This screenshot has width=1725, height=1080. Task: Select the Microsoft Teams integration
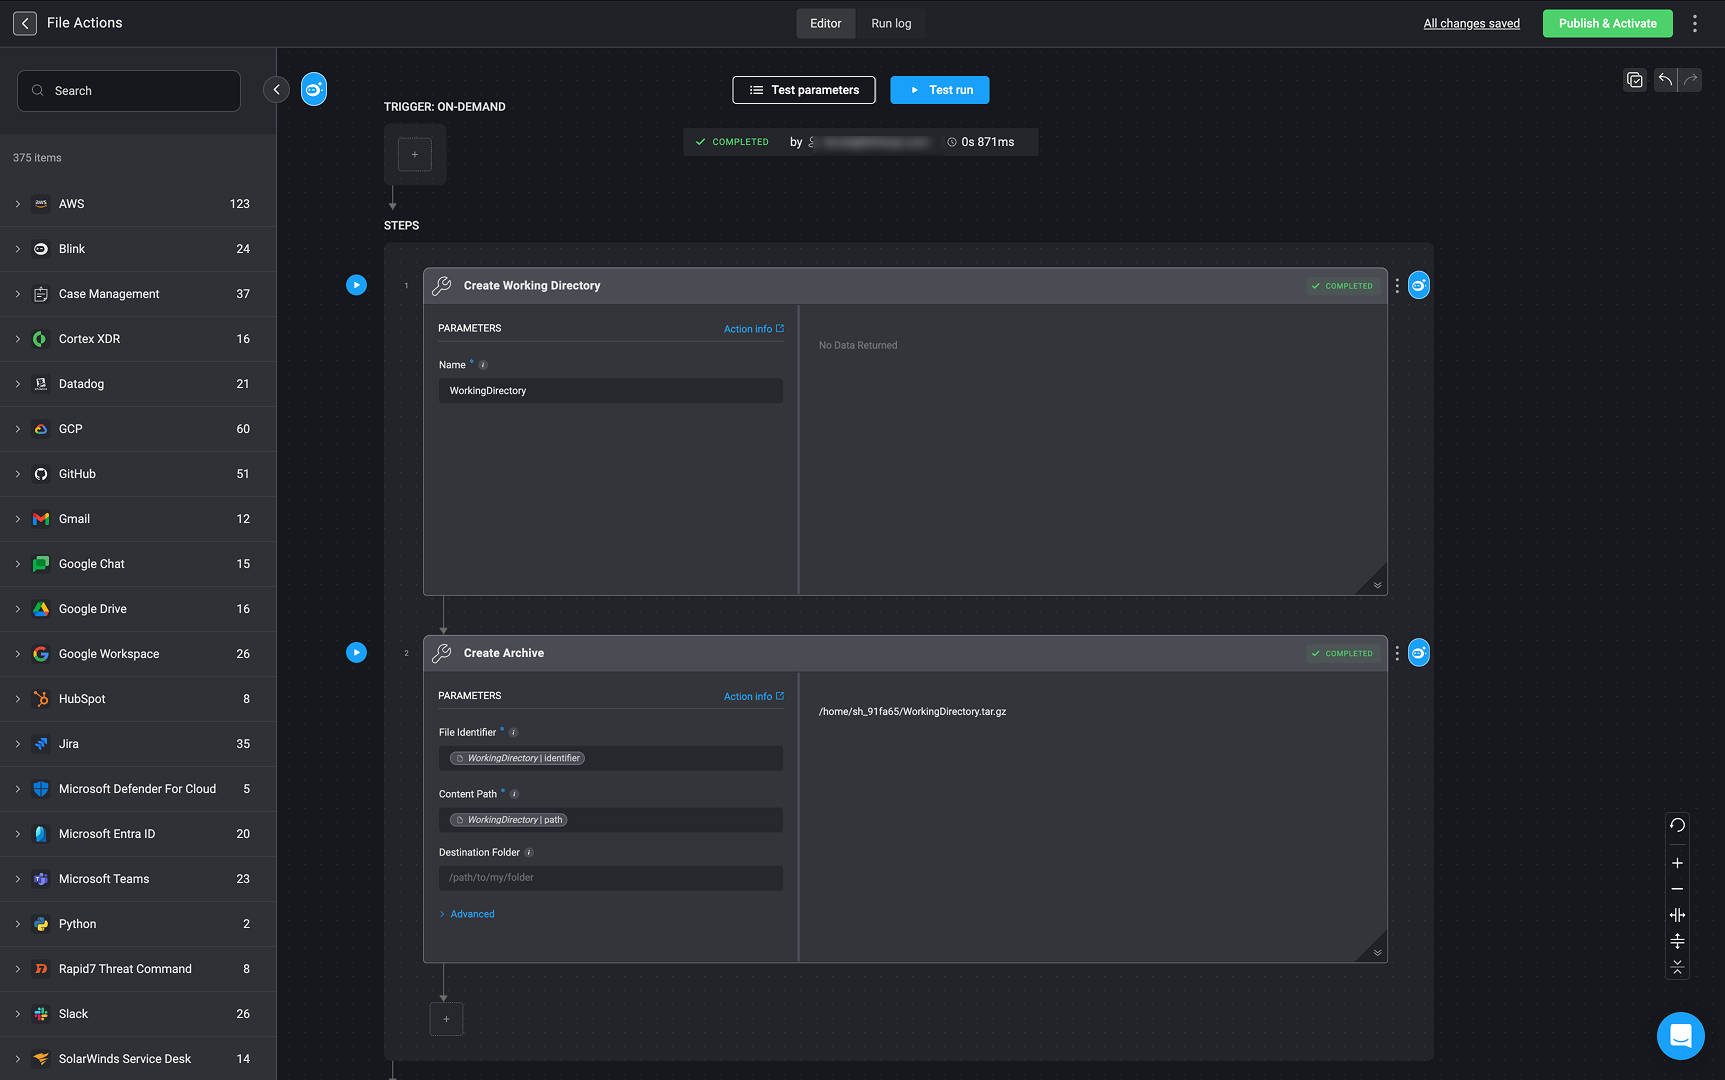coord(138,879)
